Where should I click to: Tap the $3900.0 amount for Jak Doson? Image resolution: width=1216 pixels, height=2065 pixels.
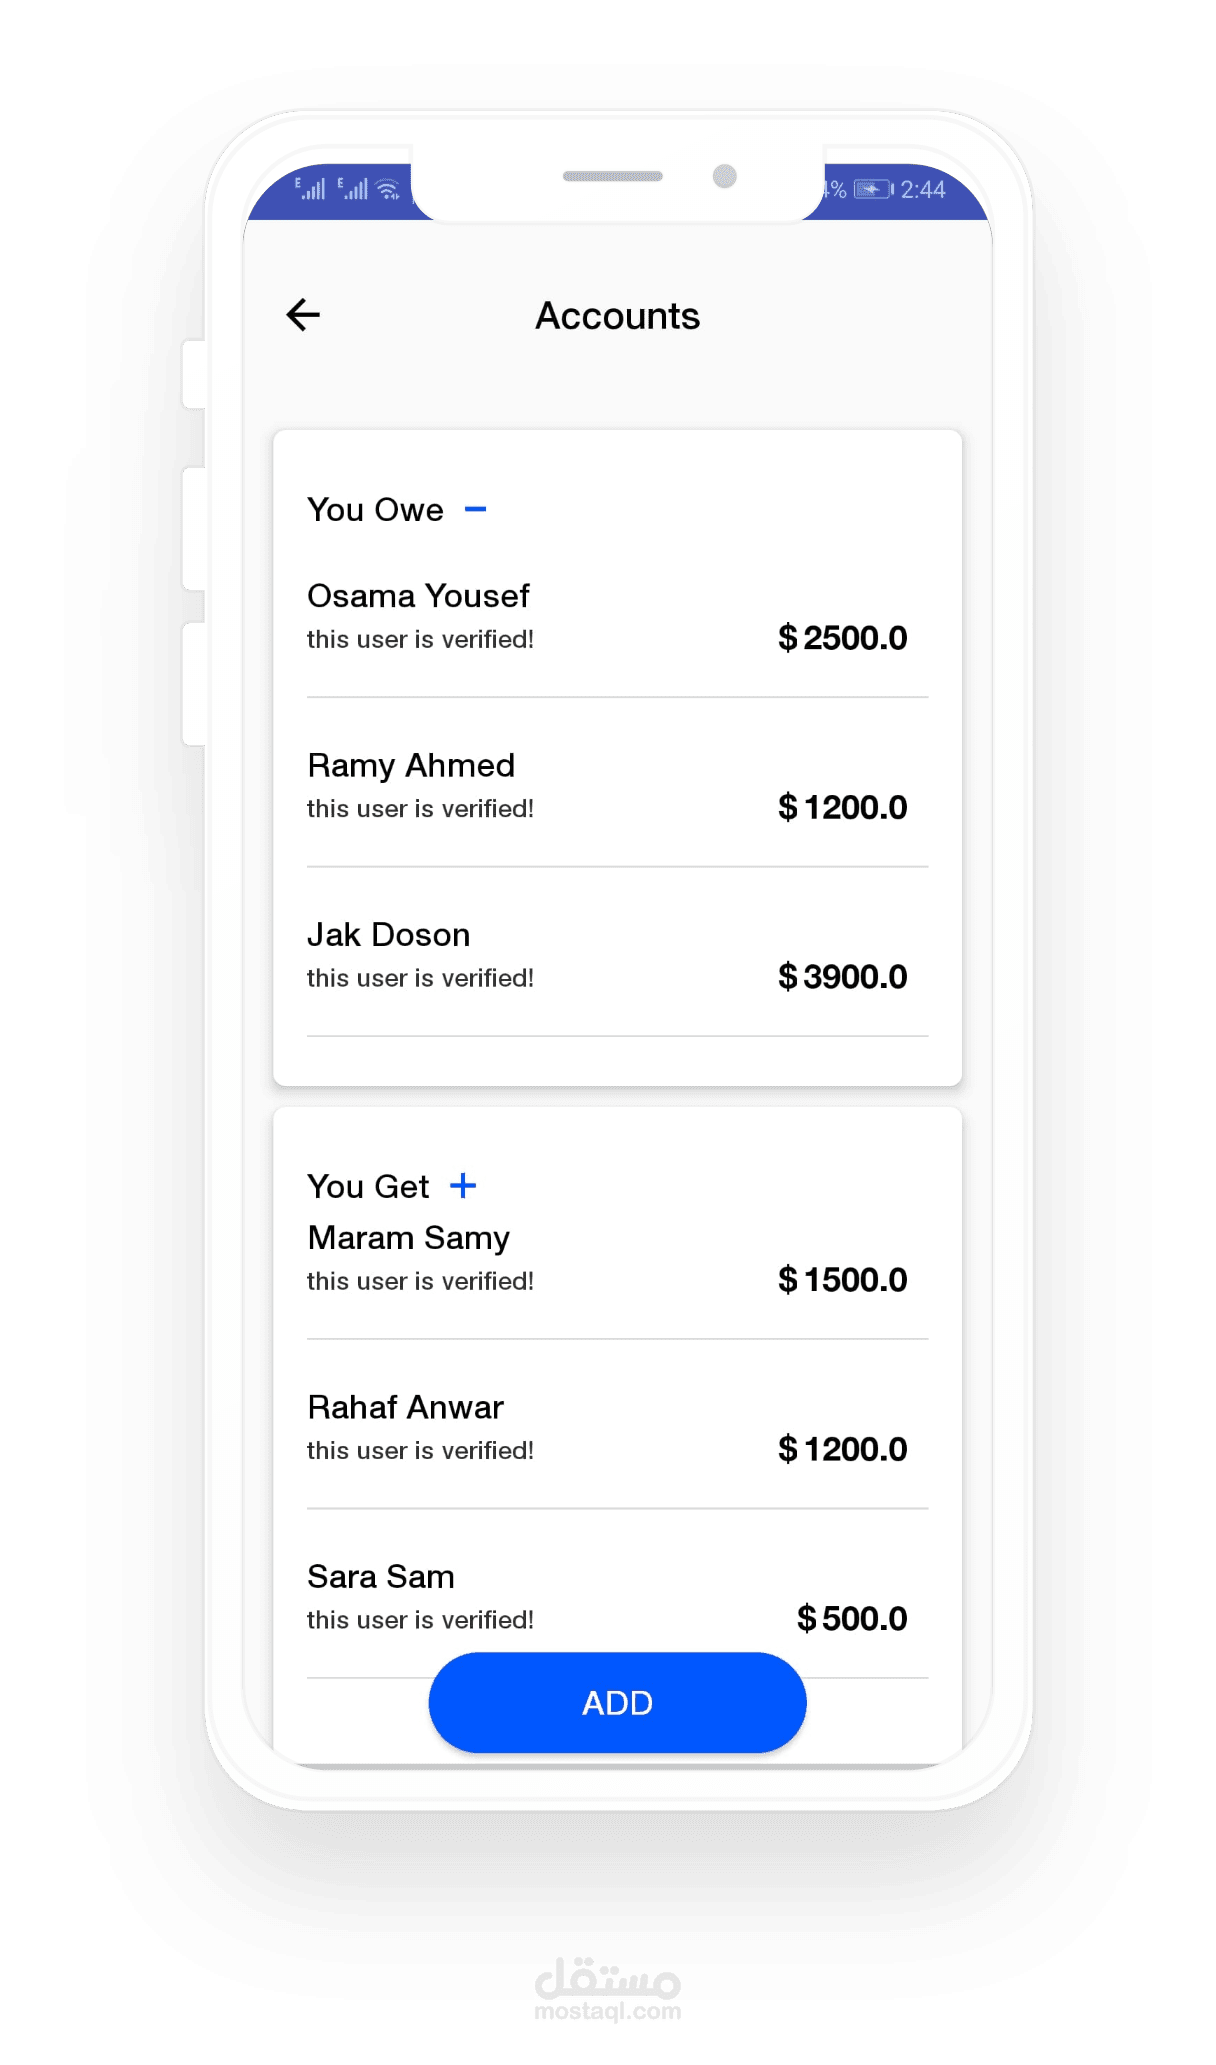point(842,977)
